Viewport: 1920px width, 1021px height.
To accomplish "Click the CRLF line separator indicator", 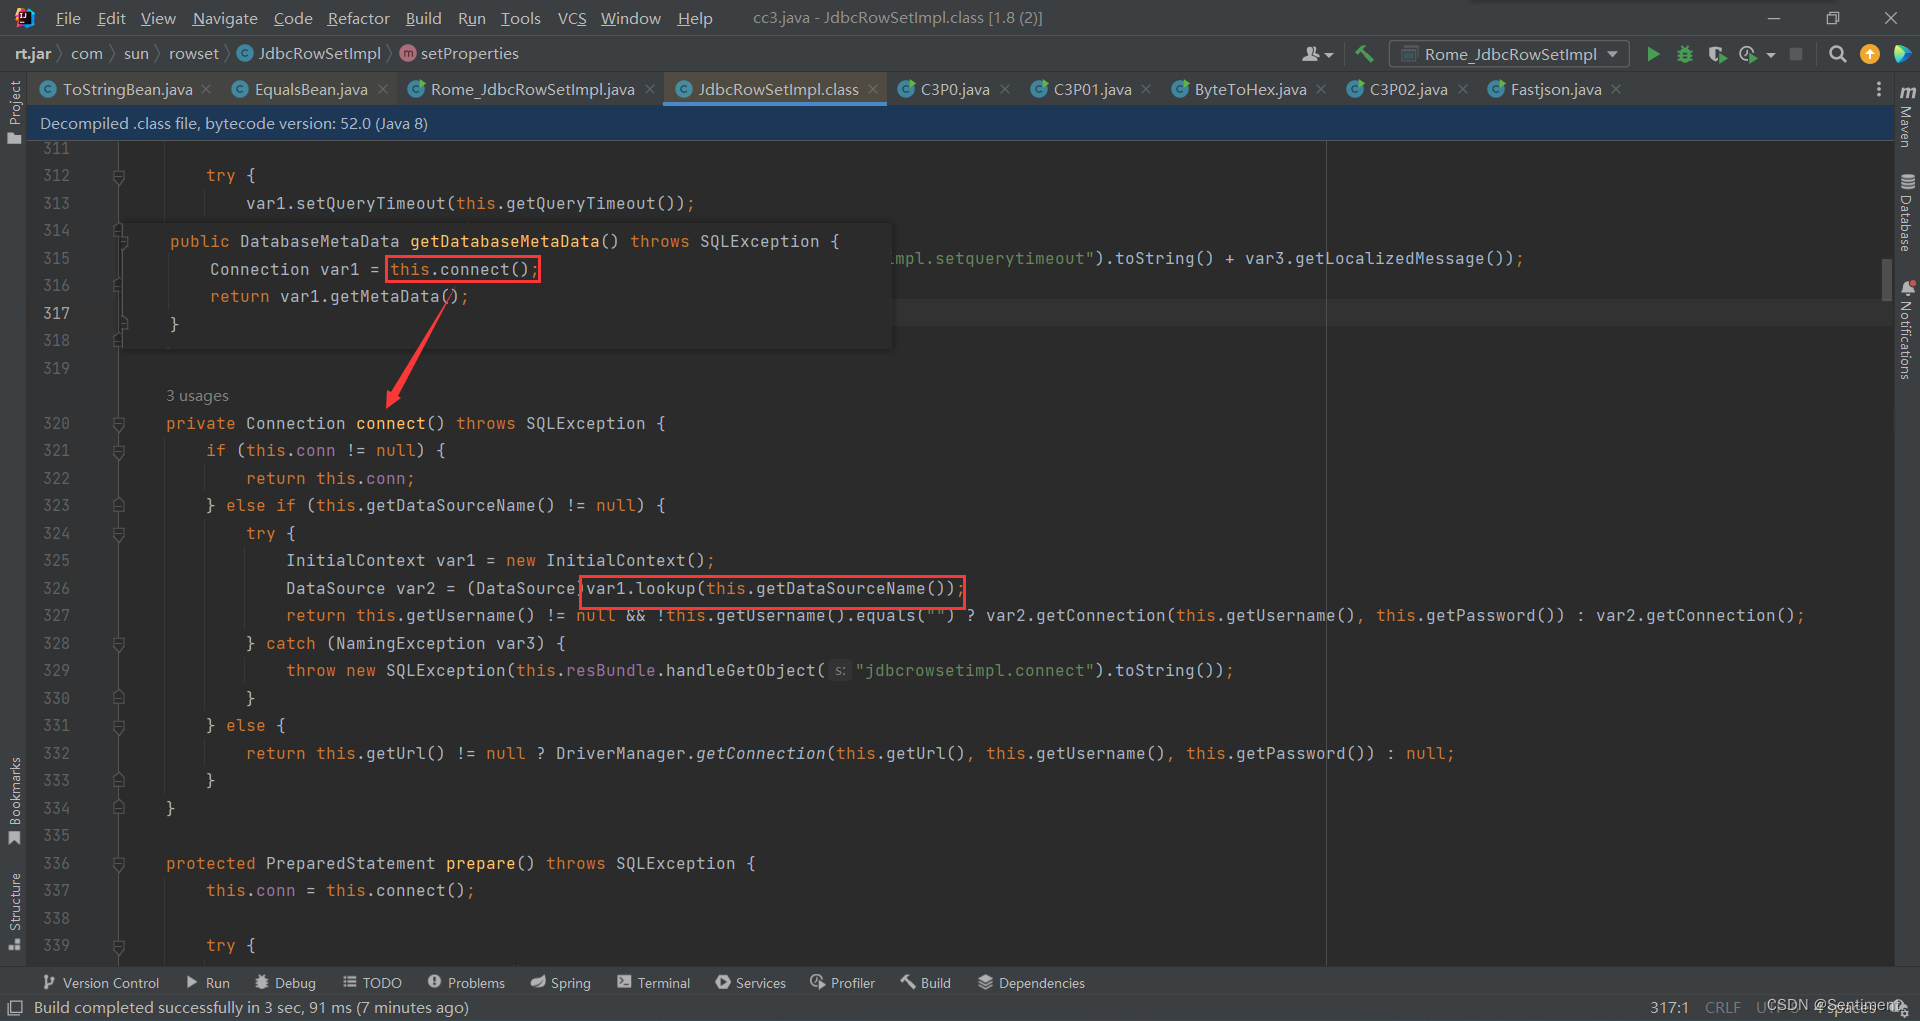I will (x=1722, y=1008).
